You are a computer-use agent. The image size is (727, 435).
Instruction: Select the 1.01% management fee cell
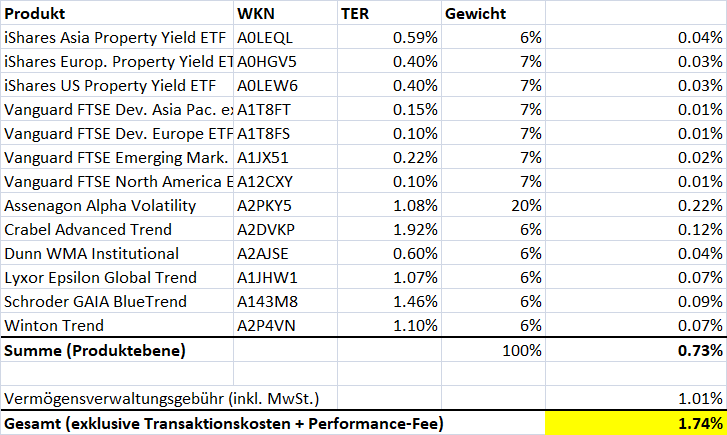click(636, 398)
